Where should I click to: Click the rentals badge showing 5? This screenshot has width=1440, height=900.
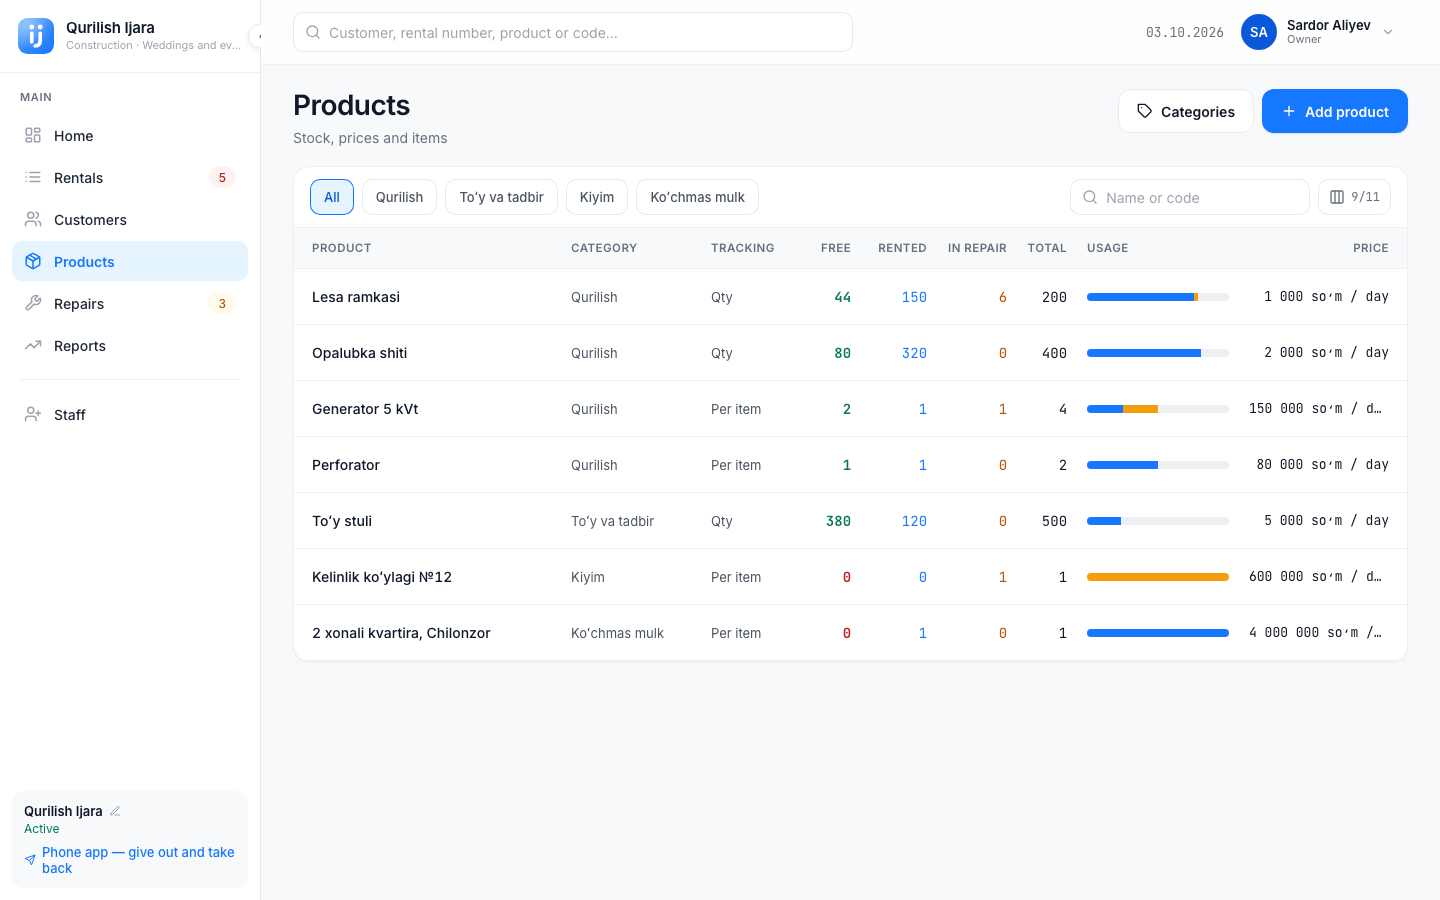222,178
